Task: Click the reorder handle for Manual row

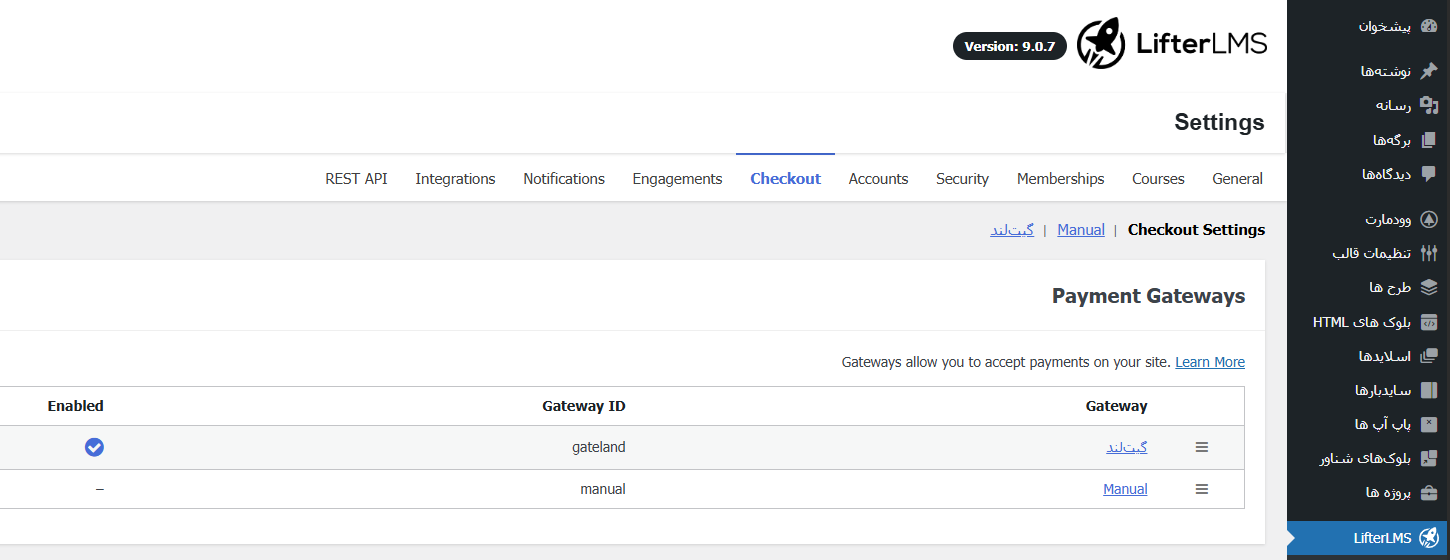Action: click(1202, 489)
